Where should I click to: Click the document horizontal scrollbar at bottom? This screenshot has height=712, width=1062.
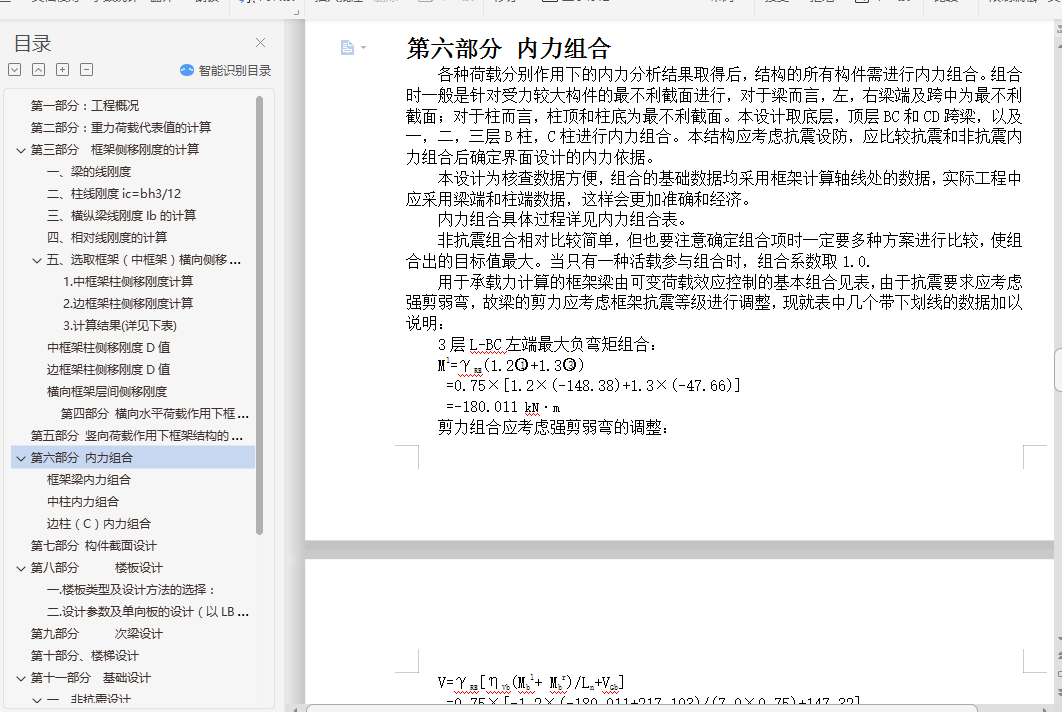pyautogui.click(x=643, y=708)
